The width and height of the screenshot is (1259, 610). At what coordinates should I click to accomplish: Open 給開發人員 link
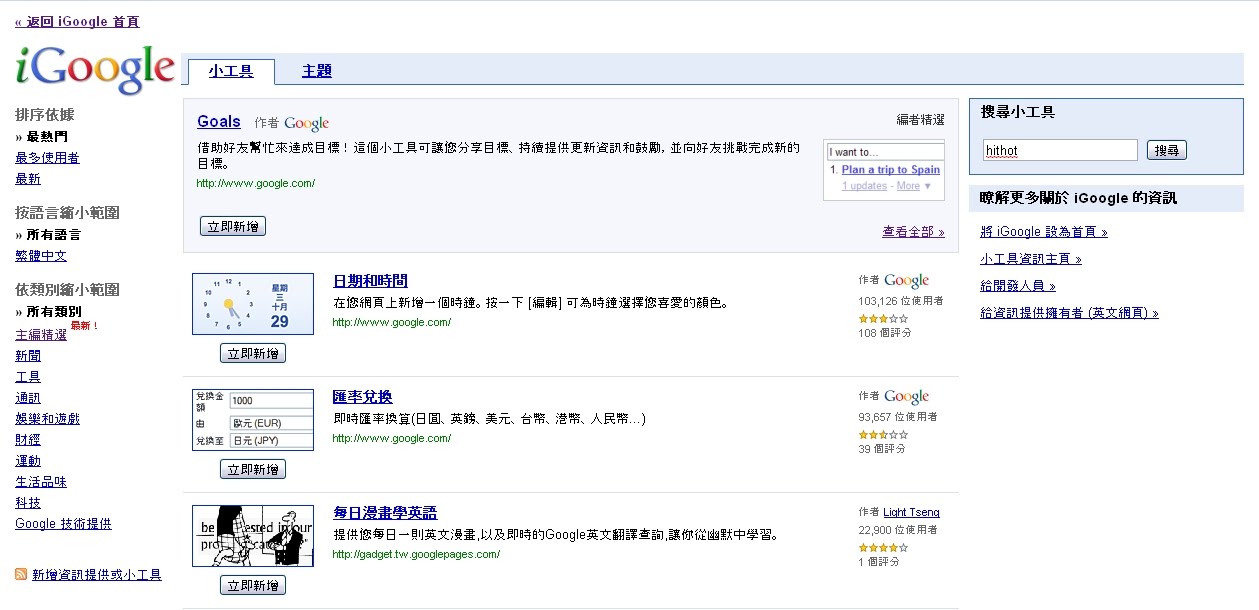tap(1018, 286)
